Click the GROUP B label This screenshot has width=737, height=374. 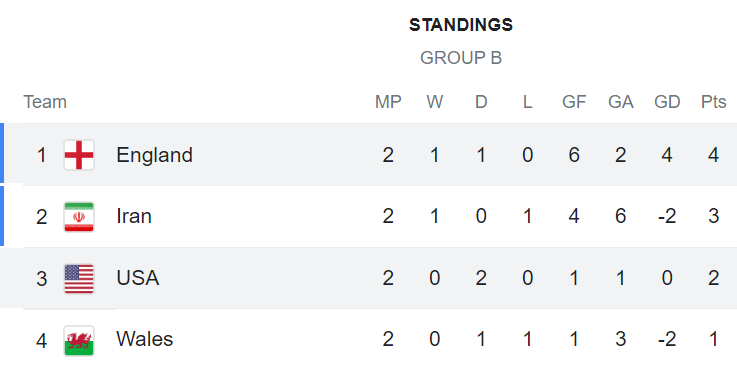click(x=461, y=58)
